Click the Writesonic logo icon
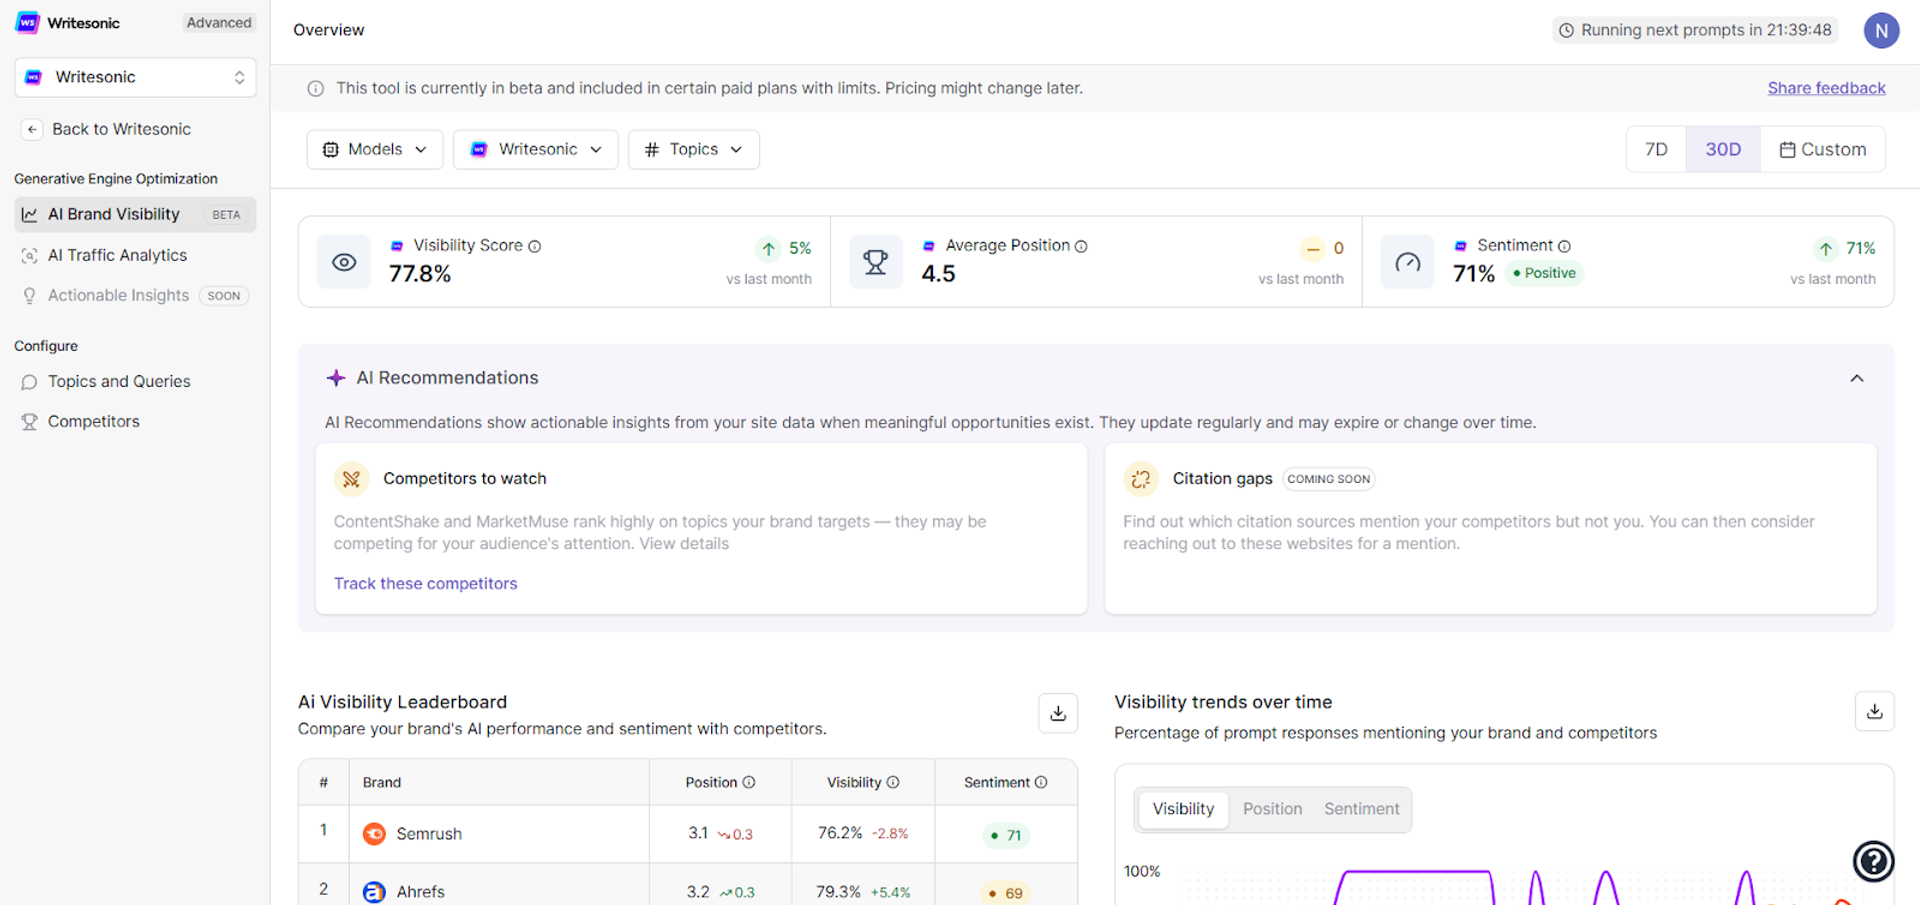The image size is (1920, 905). point(28,22)
